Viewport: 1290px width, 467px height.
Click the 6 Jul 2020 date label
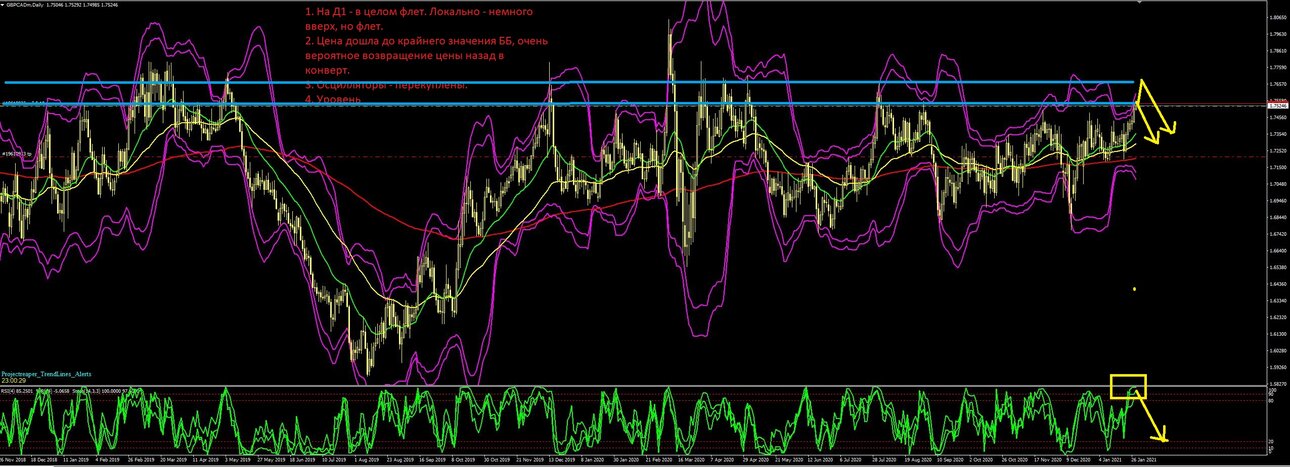pyautogui.click(x=851, y=460)
